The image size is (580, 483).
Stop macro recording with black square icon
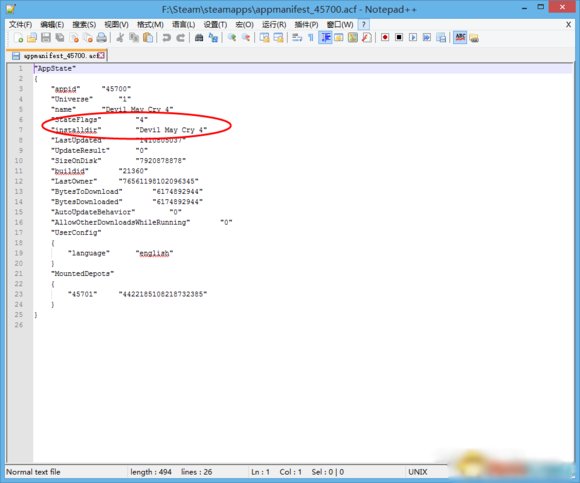point(399,38)
